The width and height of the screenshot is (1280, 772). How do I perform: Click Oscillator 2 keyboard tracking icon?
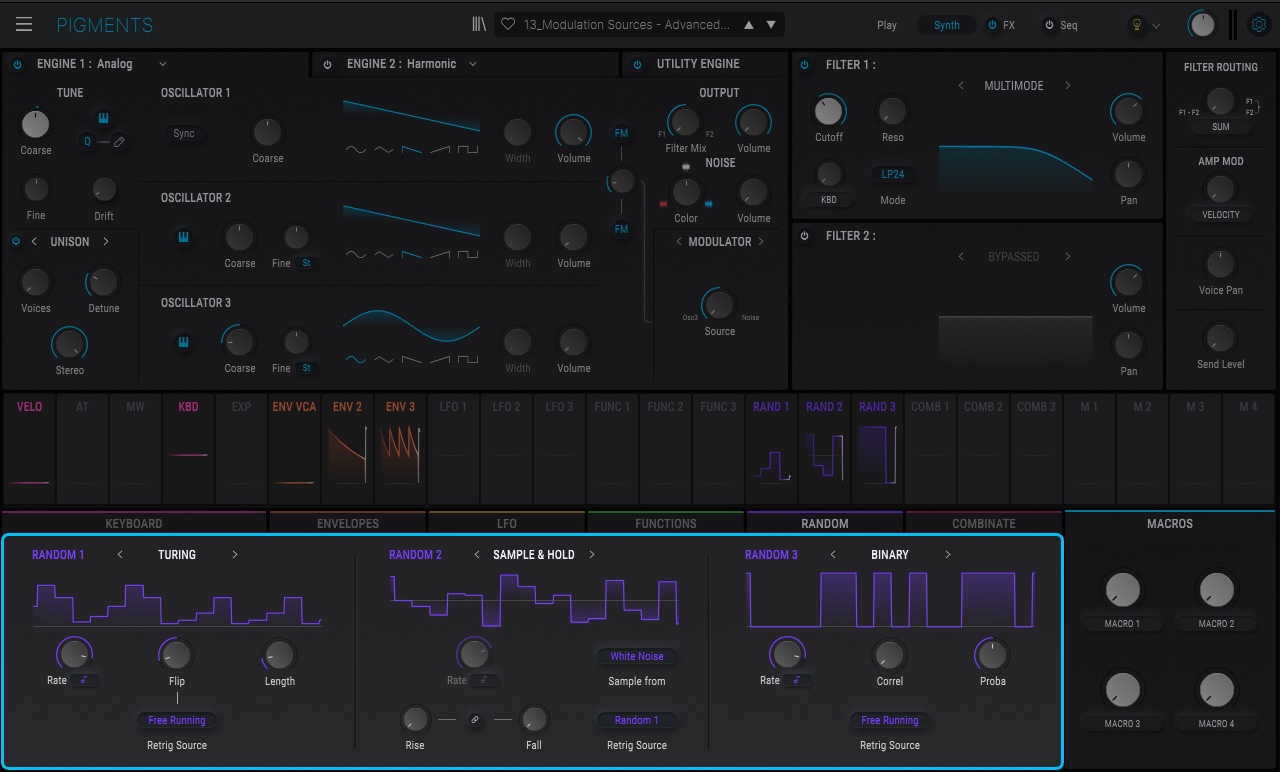click(184, 237)
